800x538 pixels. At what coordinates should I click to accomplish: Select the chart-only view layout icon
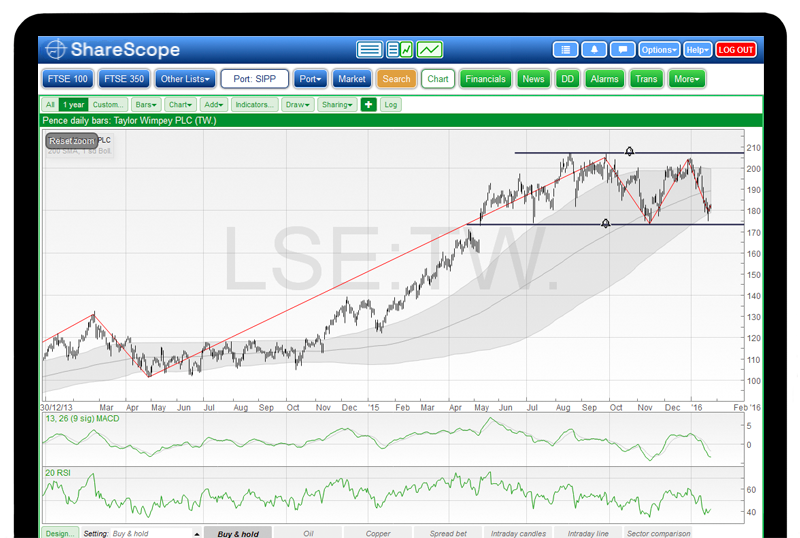click(429, 50)
